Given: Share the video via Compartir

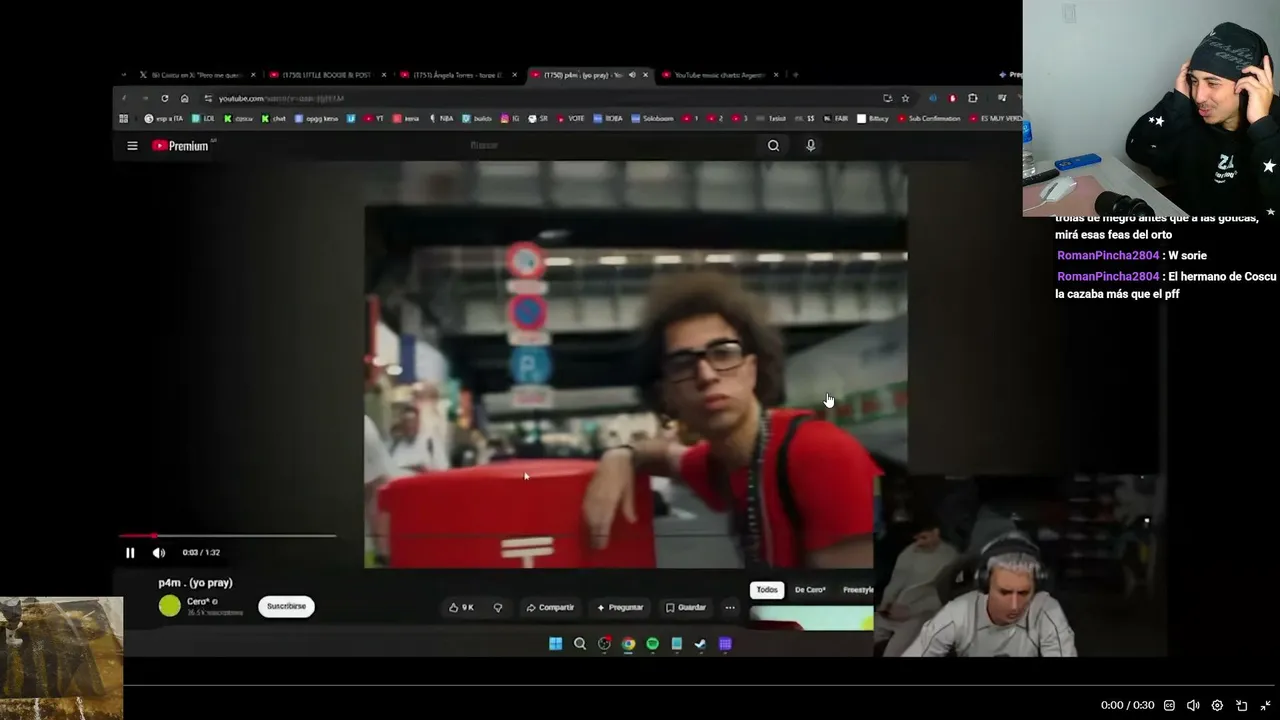Looking at the screenshot, I should pyautogui.click(x=550, y=607).
